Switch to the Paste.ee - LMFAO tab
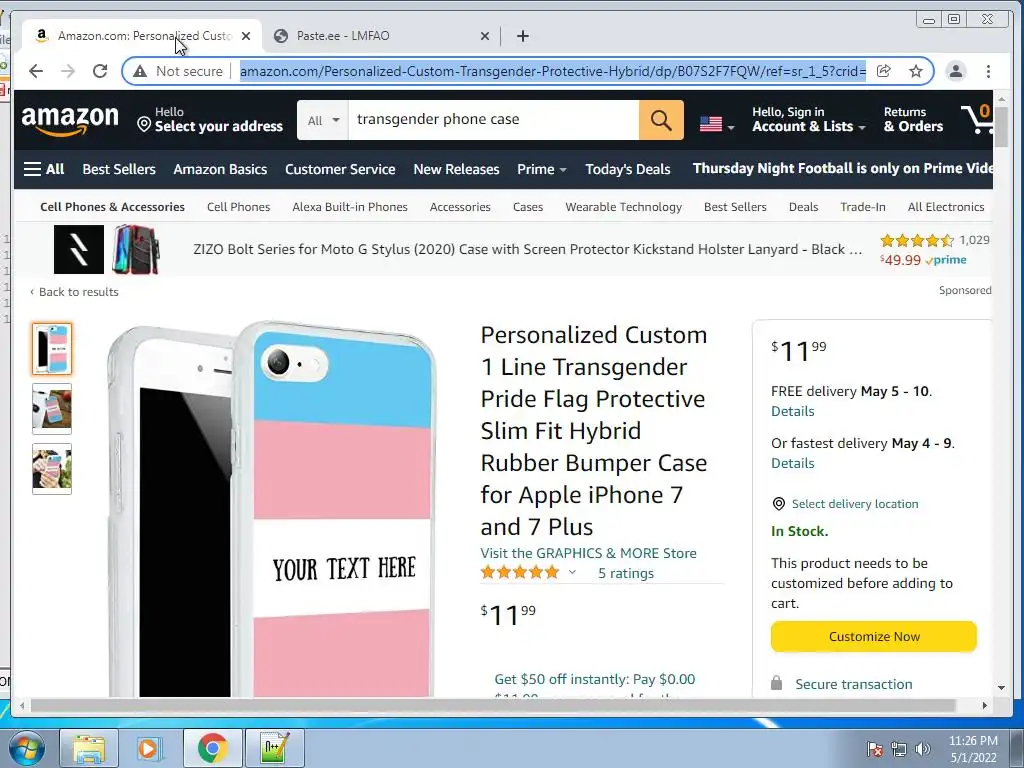This screenshot has height=768, width=1024. (x=381, y=36)
